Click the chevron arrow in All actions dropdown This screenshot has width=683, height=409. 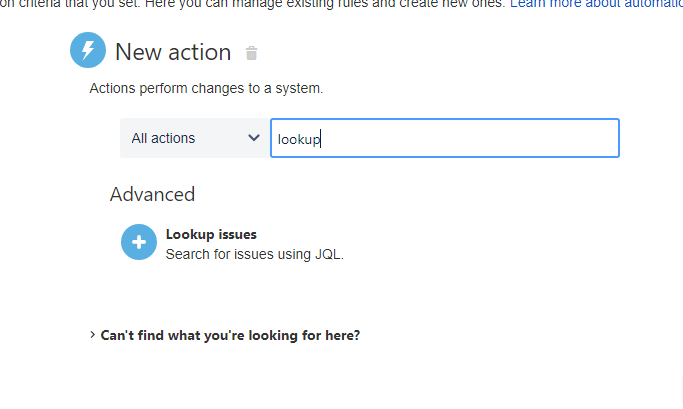point(254,138)
